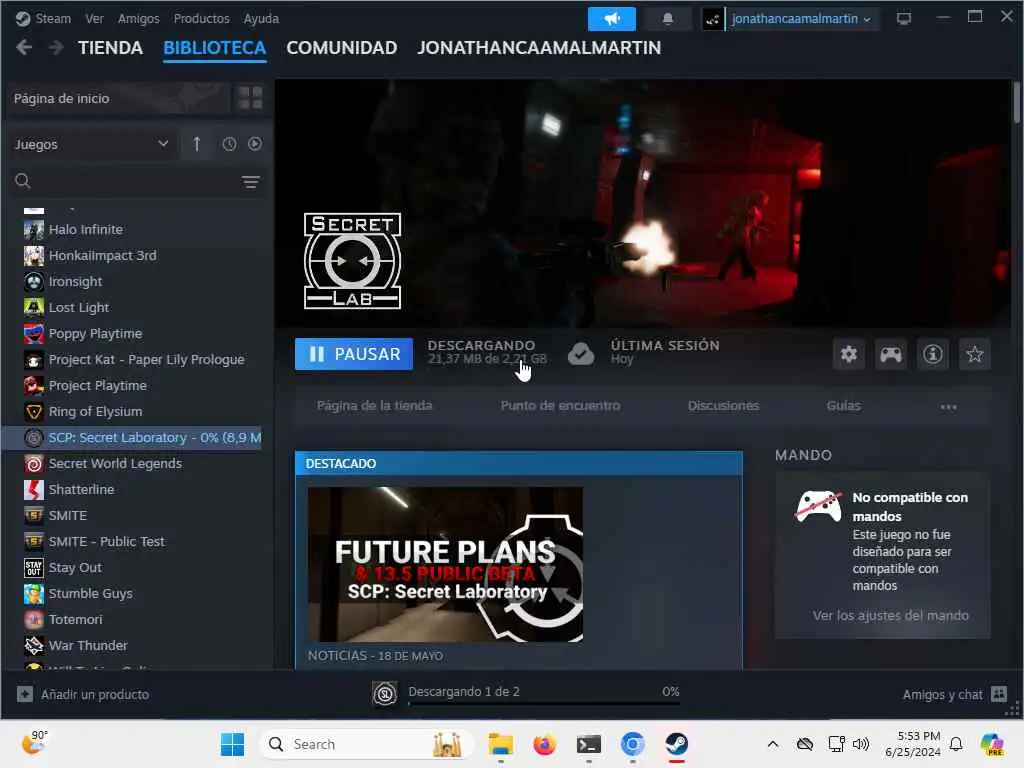Open the JONATHANCAAMALMARTIN profile tab
The width and height of the screenshot is (1024, 768).
(539, 48)
